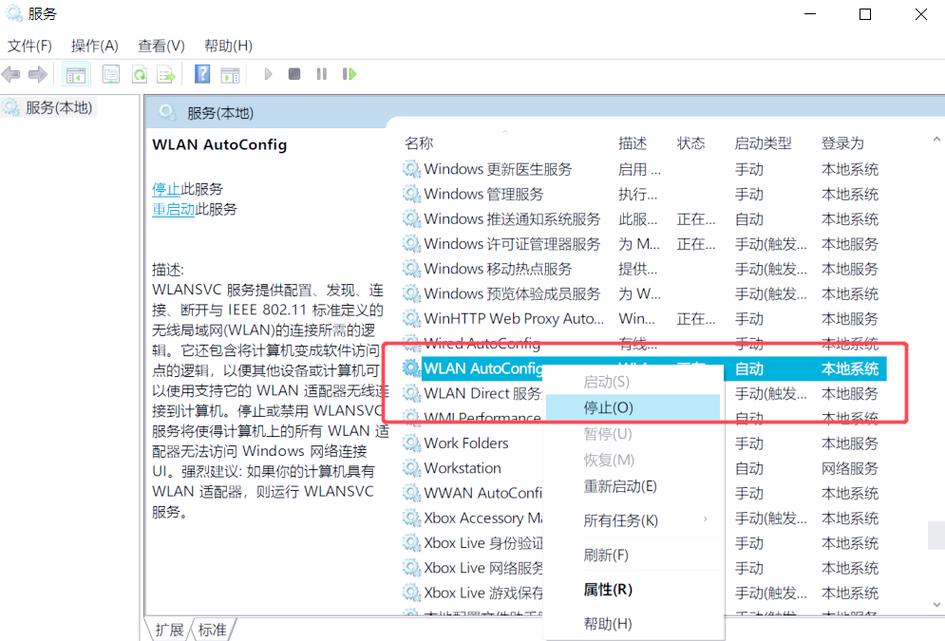Click the gear icon beside Windows 管理服务
Viewport: 945px width, 641px height.
coord(412,194)
